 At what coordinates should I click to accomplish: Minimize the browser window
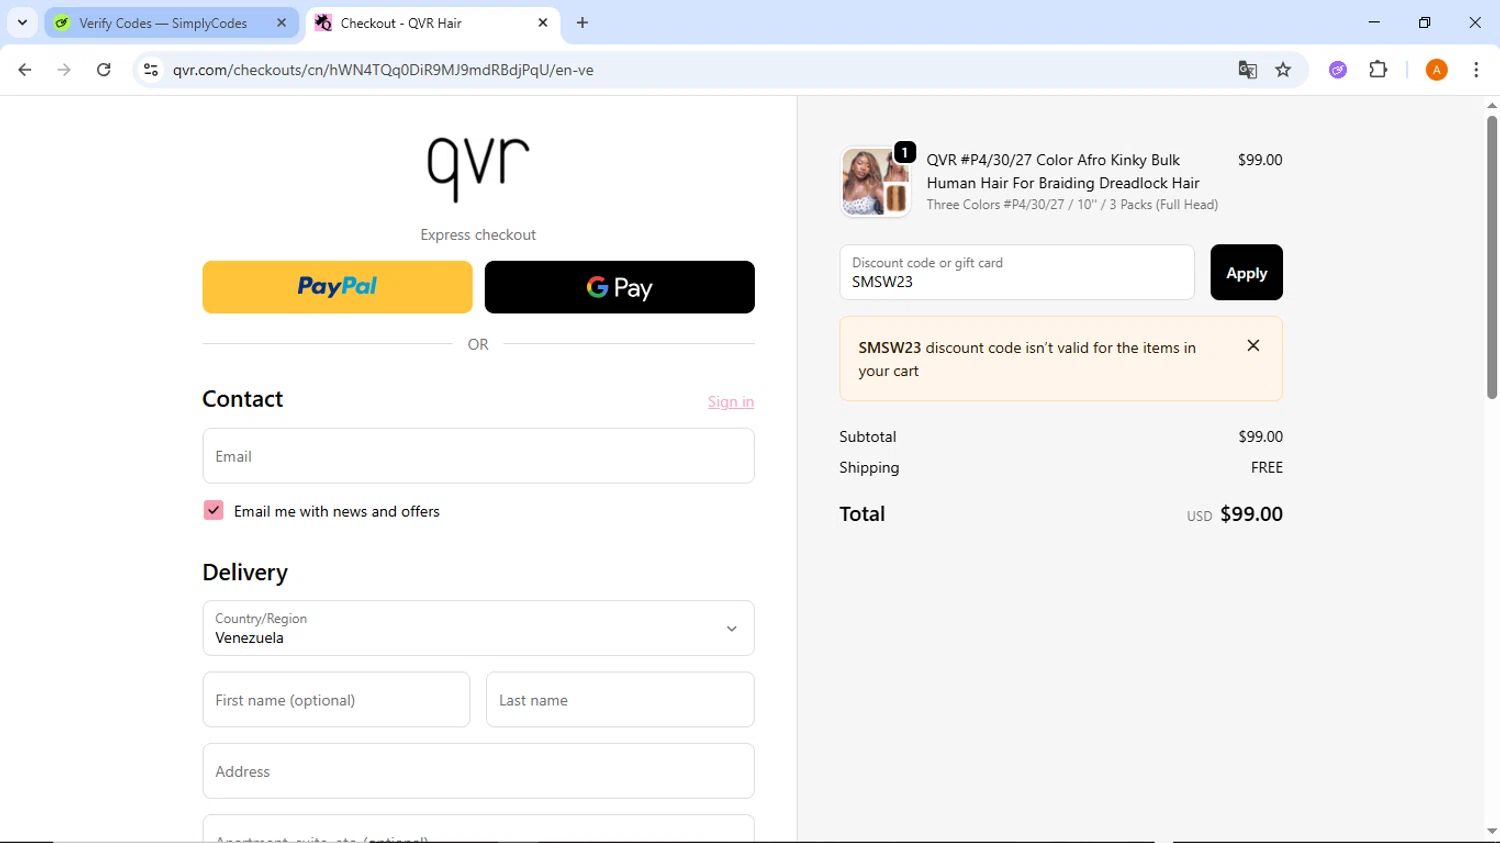click(1374, 22)
